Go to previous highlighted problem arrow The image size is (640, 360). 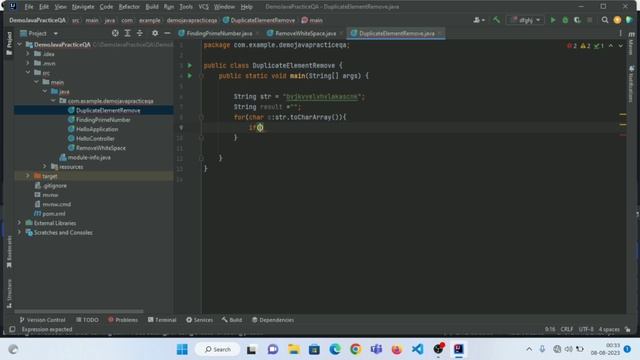tap(611, 46)
